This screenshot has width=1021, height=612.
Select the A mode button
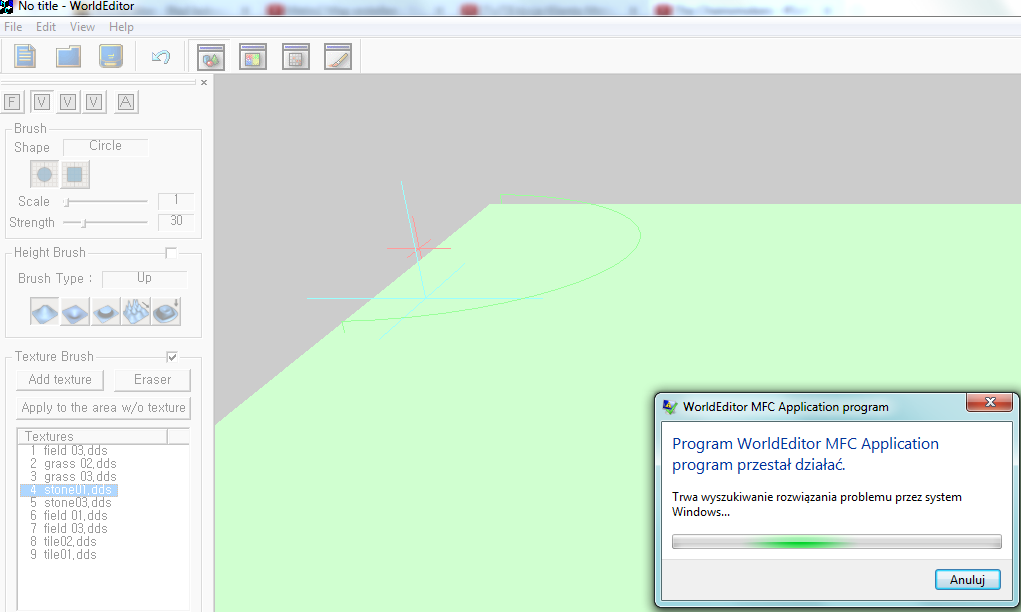(x=126, y=102)
